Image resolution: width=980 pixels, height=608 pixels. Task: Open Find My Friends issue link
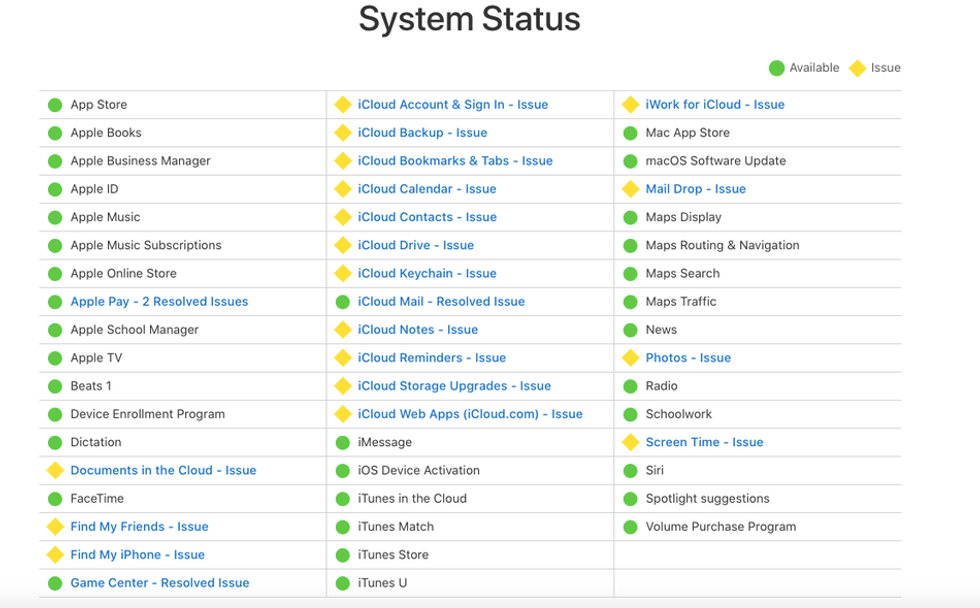click(x=139, y=527)
